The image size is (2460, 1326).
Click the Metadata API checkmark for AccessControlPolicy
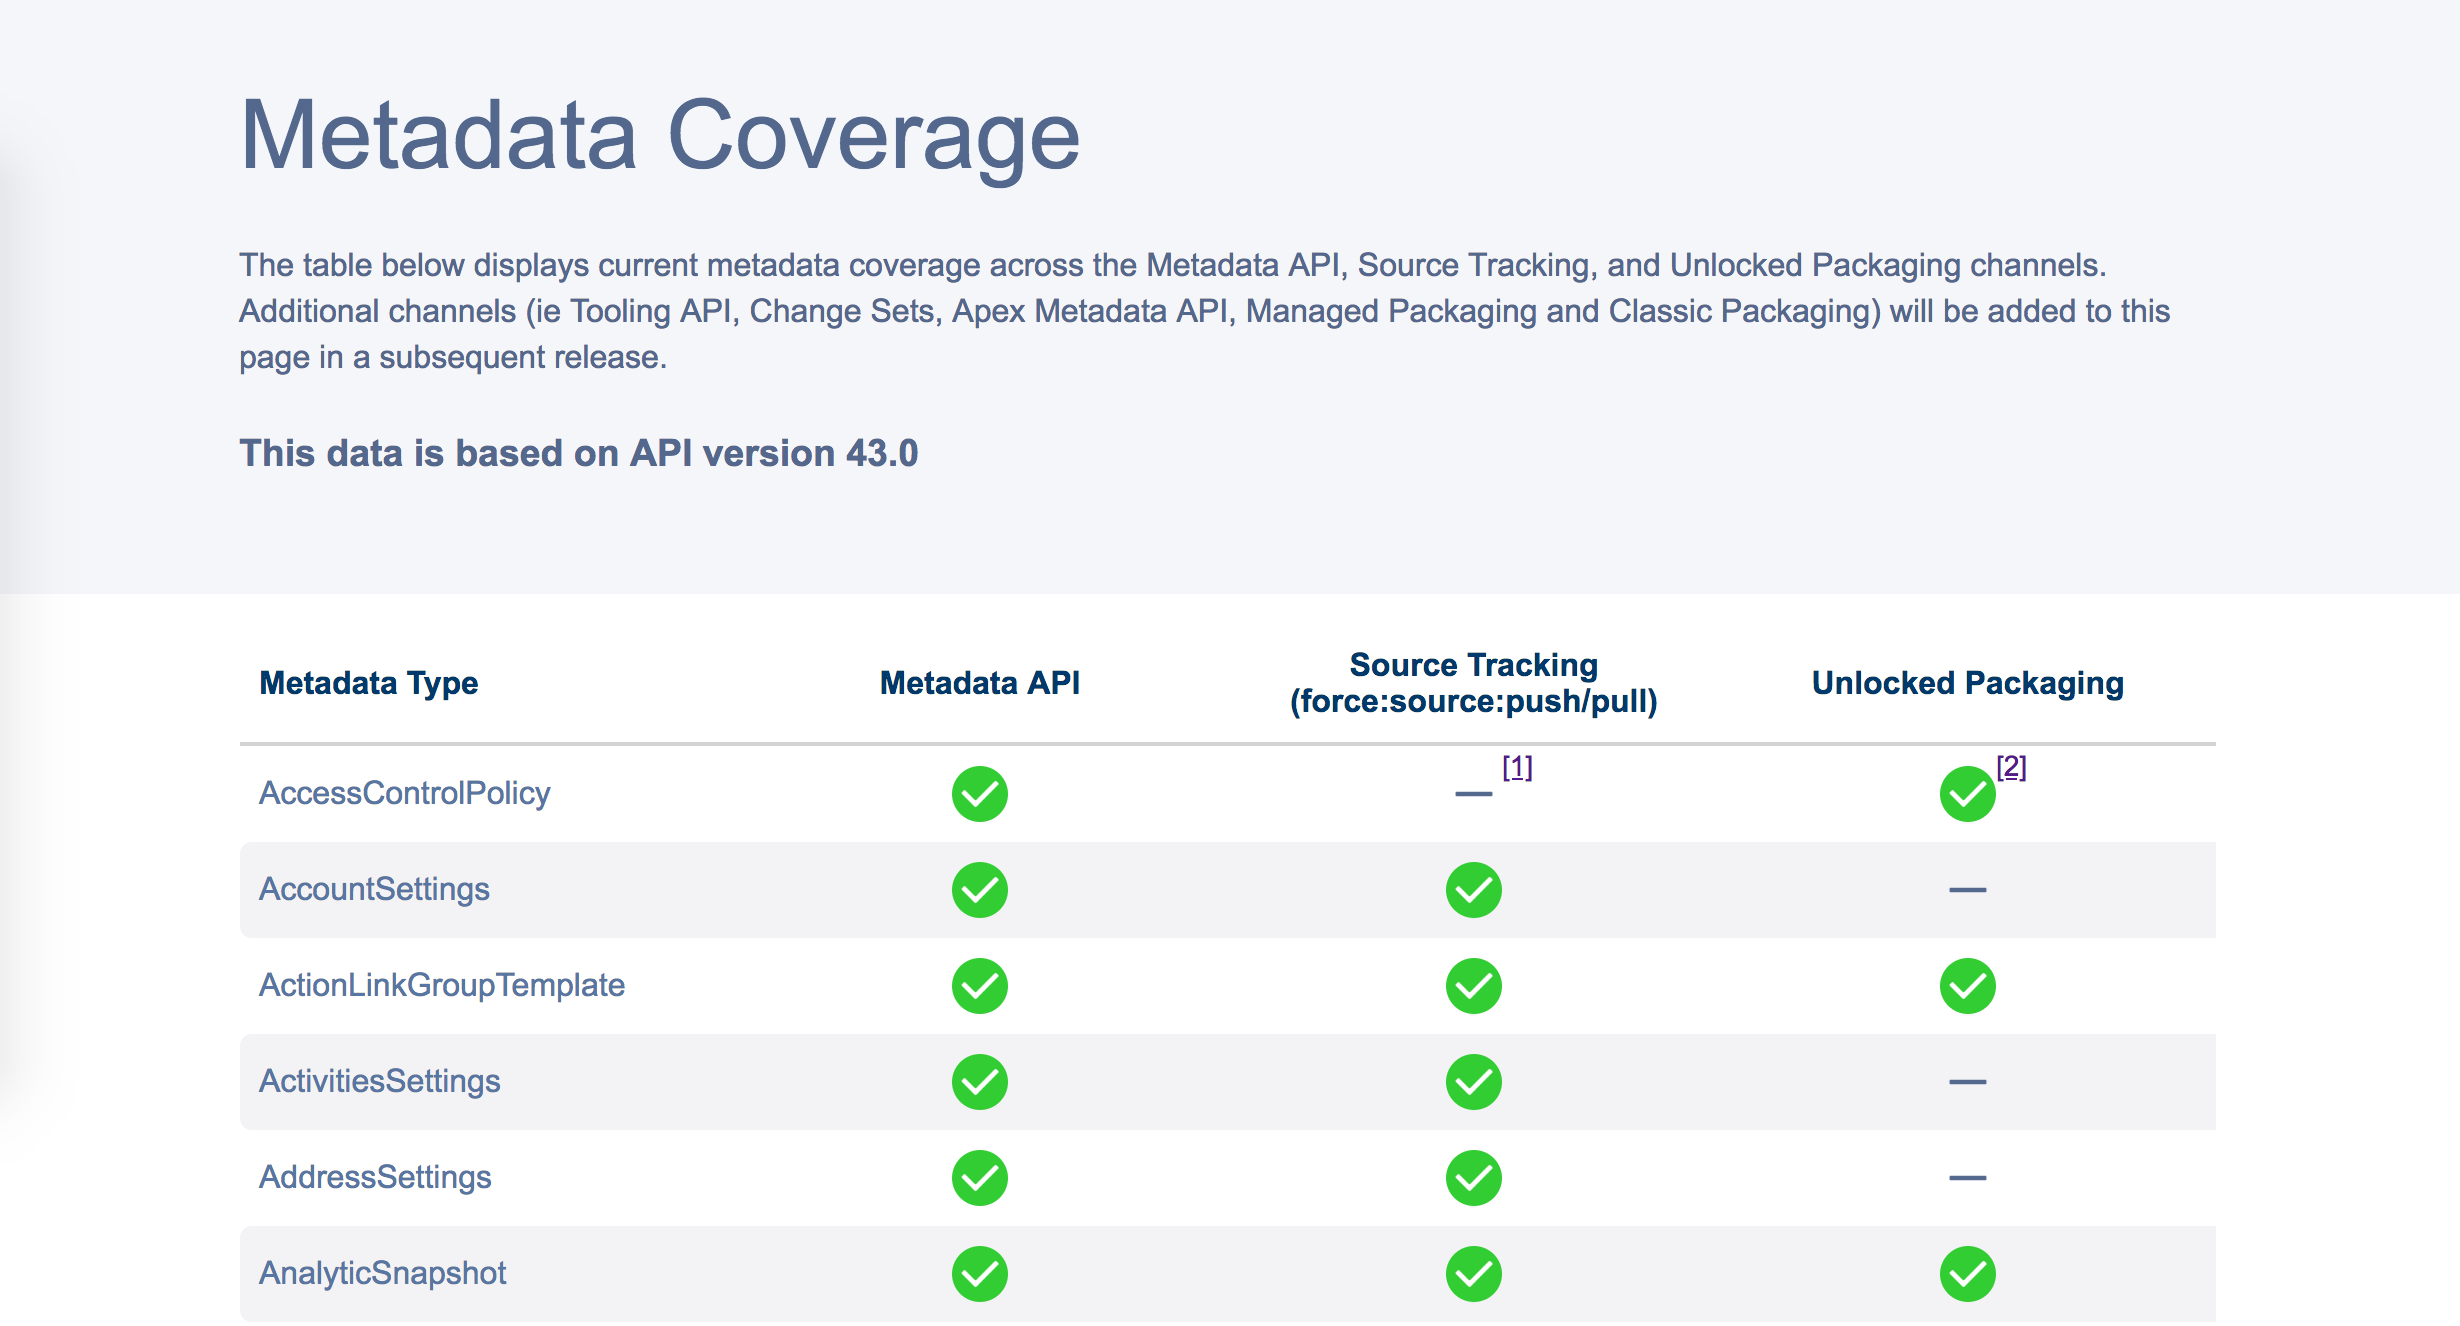978,793
